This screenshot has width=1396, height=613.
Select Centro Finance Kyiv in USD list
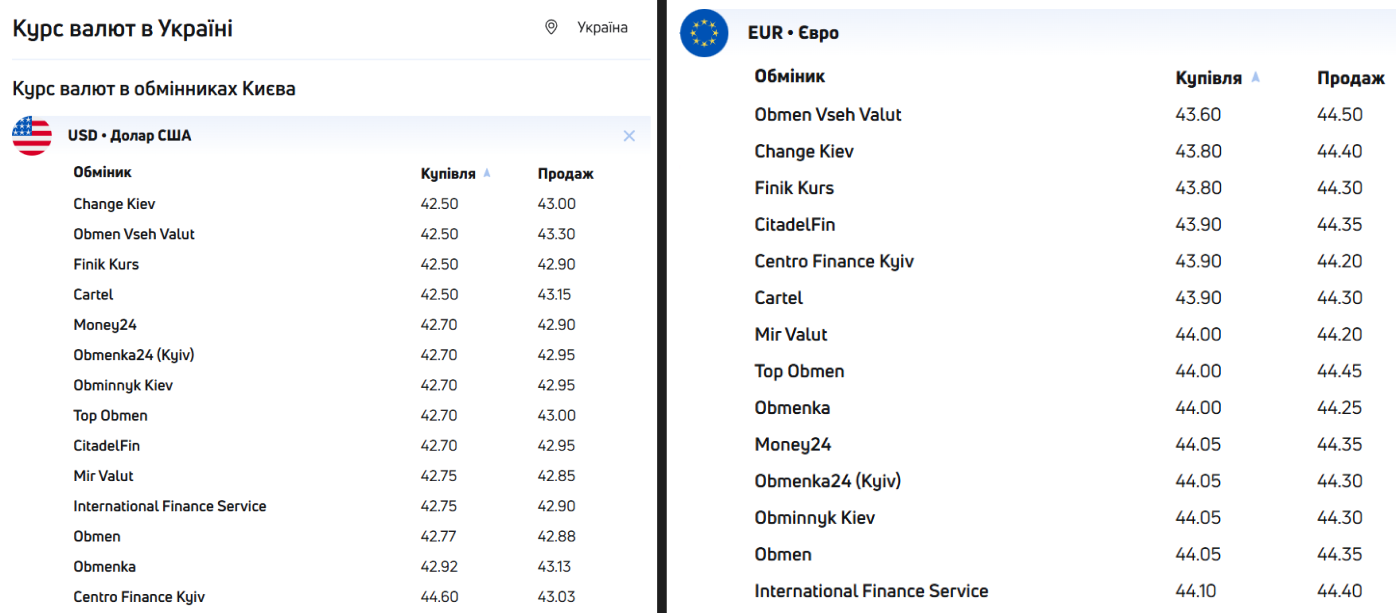(x=139, y=597)
